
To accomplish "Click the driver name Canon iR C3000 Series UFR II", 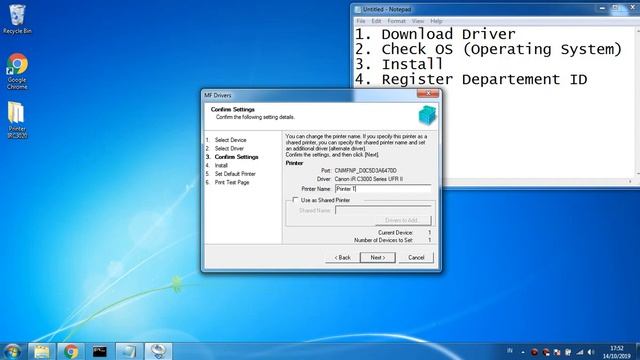I will pyautogui.click(x=369, y=179).
